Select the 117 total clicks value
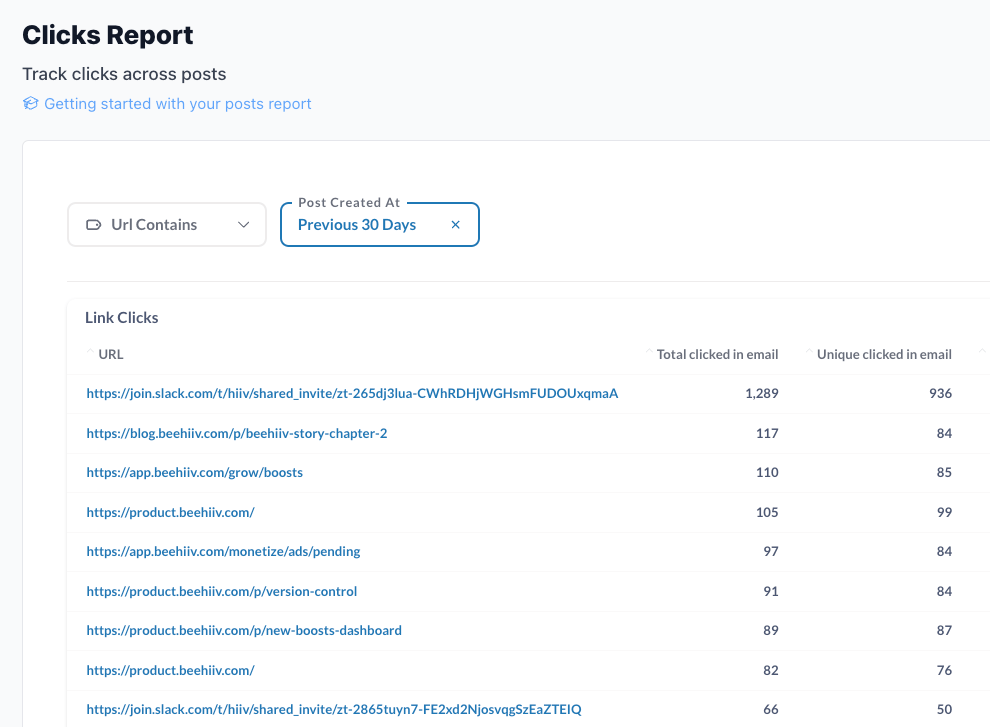The height and width of the screenshot is (727, 990). tap(767, 433)
